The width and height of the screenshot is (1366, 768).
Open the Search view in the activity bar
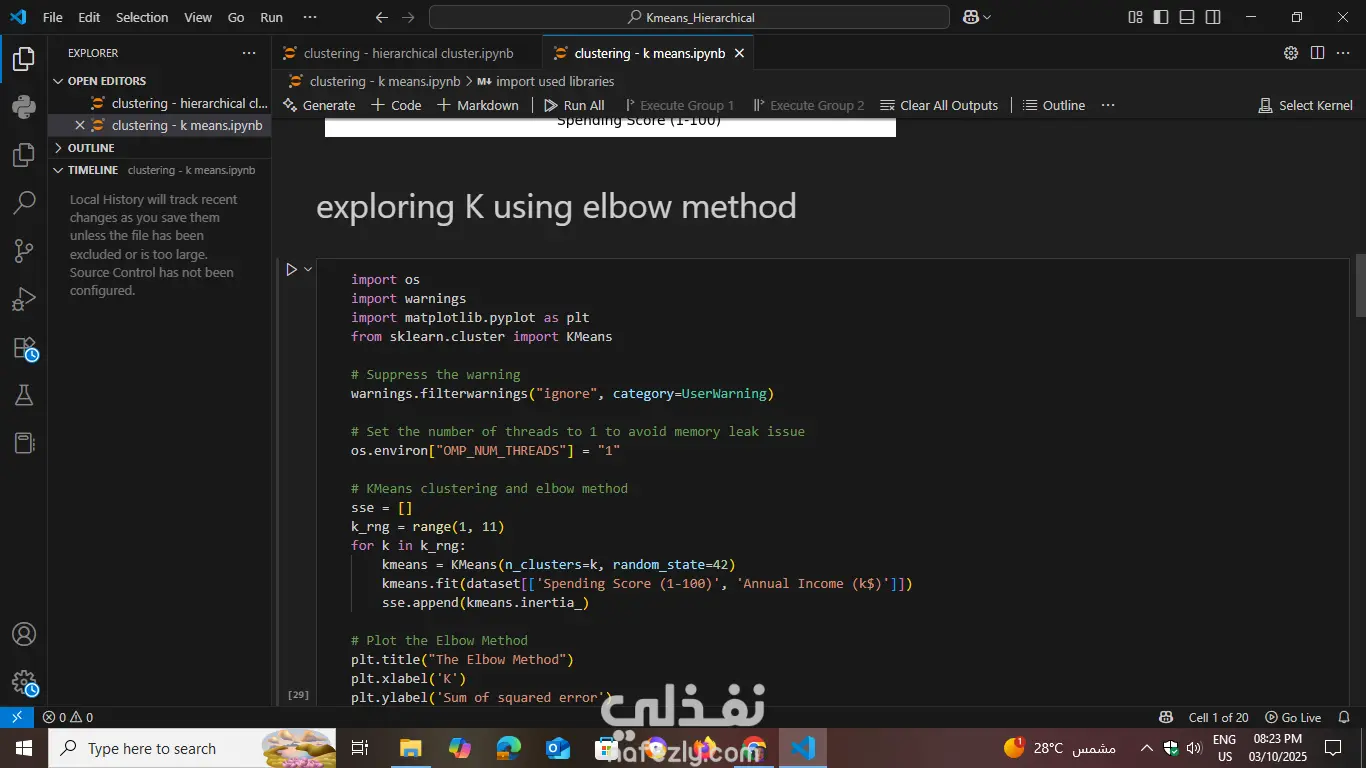pyautogui.click(x=22, y=202)
